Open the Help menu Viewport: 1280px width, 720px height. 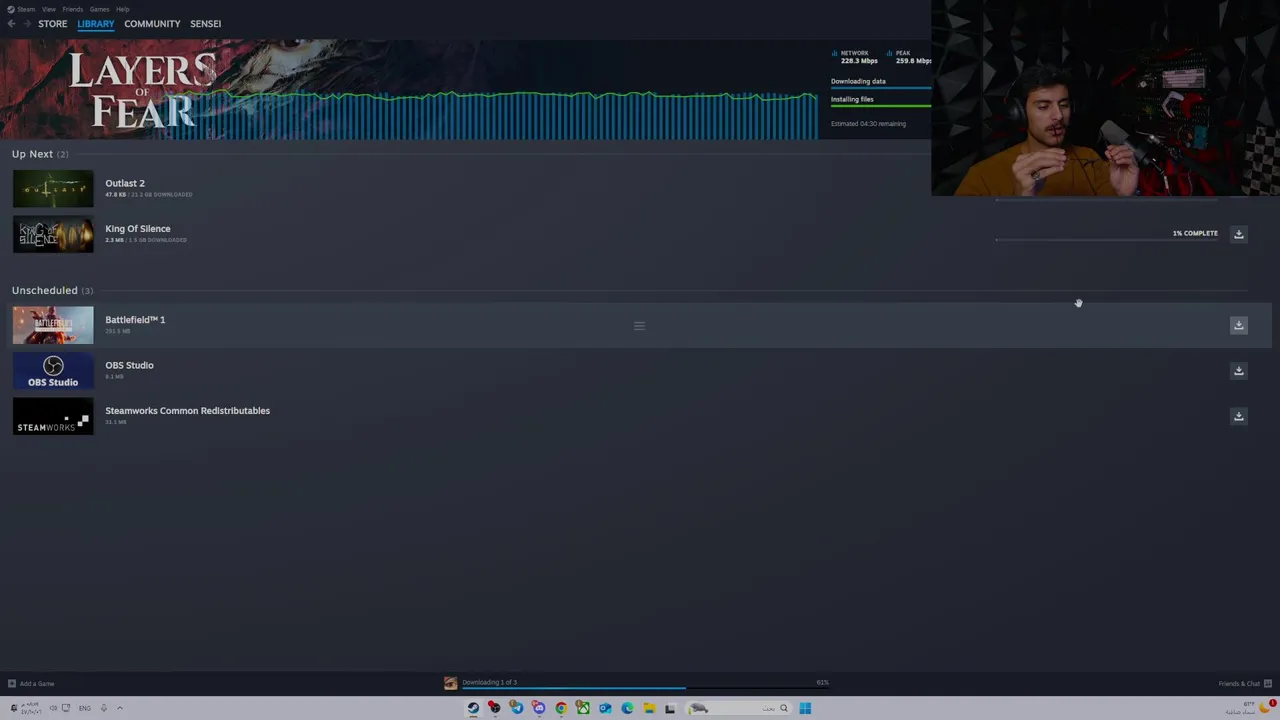(x=122, y=9)
